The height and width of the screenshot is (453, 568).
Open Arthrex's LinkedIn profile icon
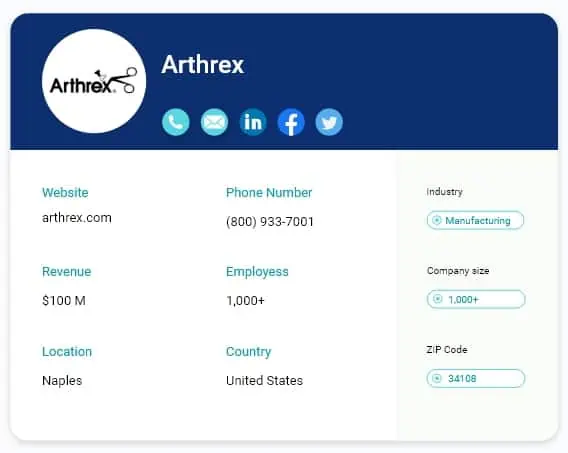[x=253, y=122]
